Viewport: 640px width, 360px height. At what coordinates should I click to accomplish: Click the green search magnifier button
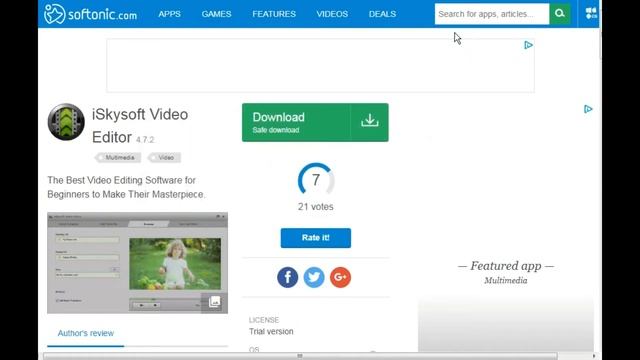coord(560,14)
